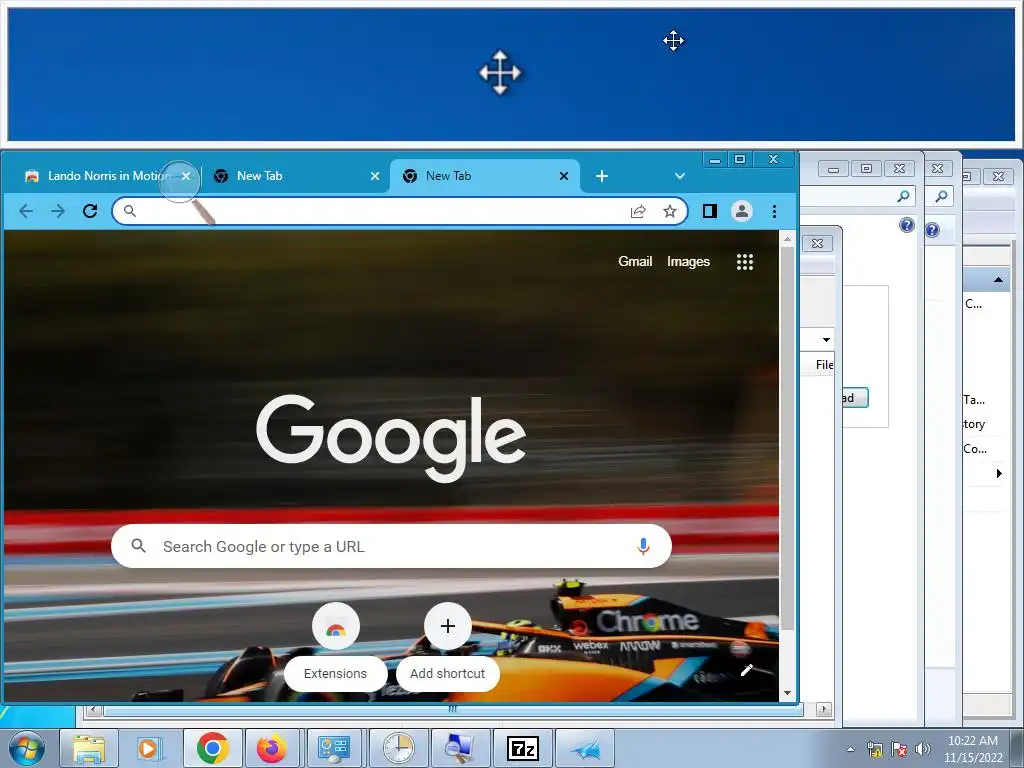Click the help icon in the second background window
The image size is (1024, 768).
pos(933,230)
